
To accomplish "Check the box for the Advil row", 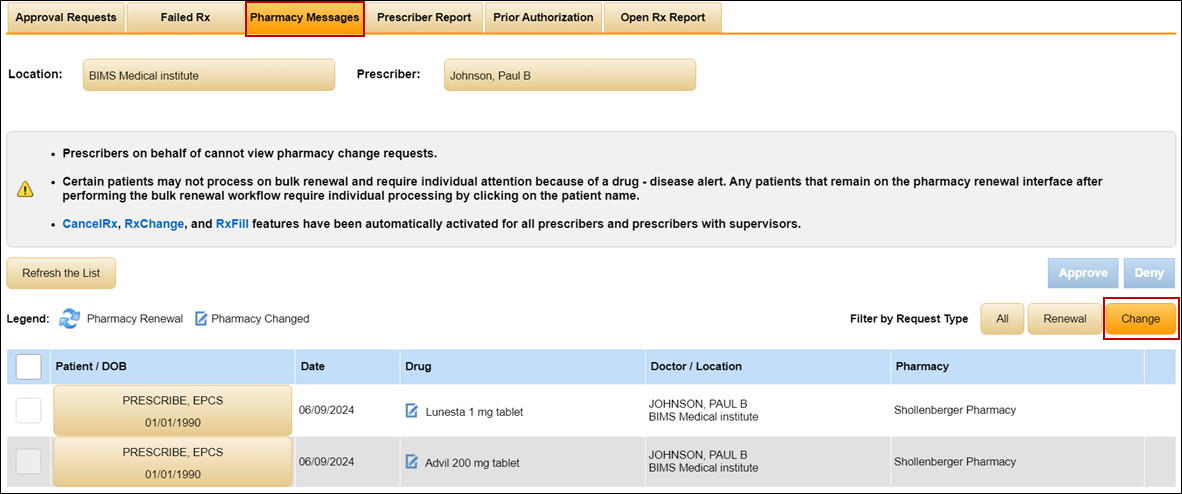I will tap(29, 461).
